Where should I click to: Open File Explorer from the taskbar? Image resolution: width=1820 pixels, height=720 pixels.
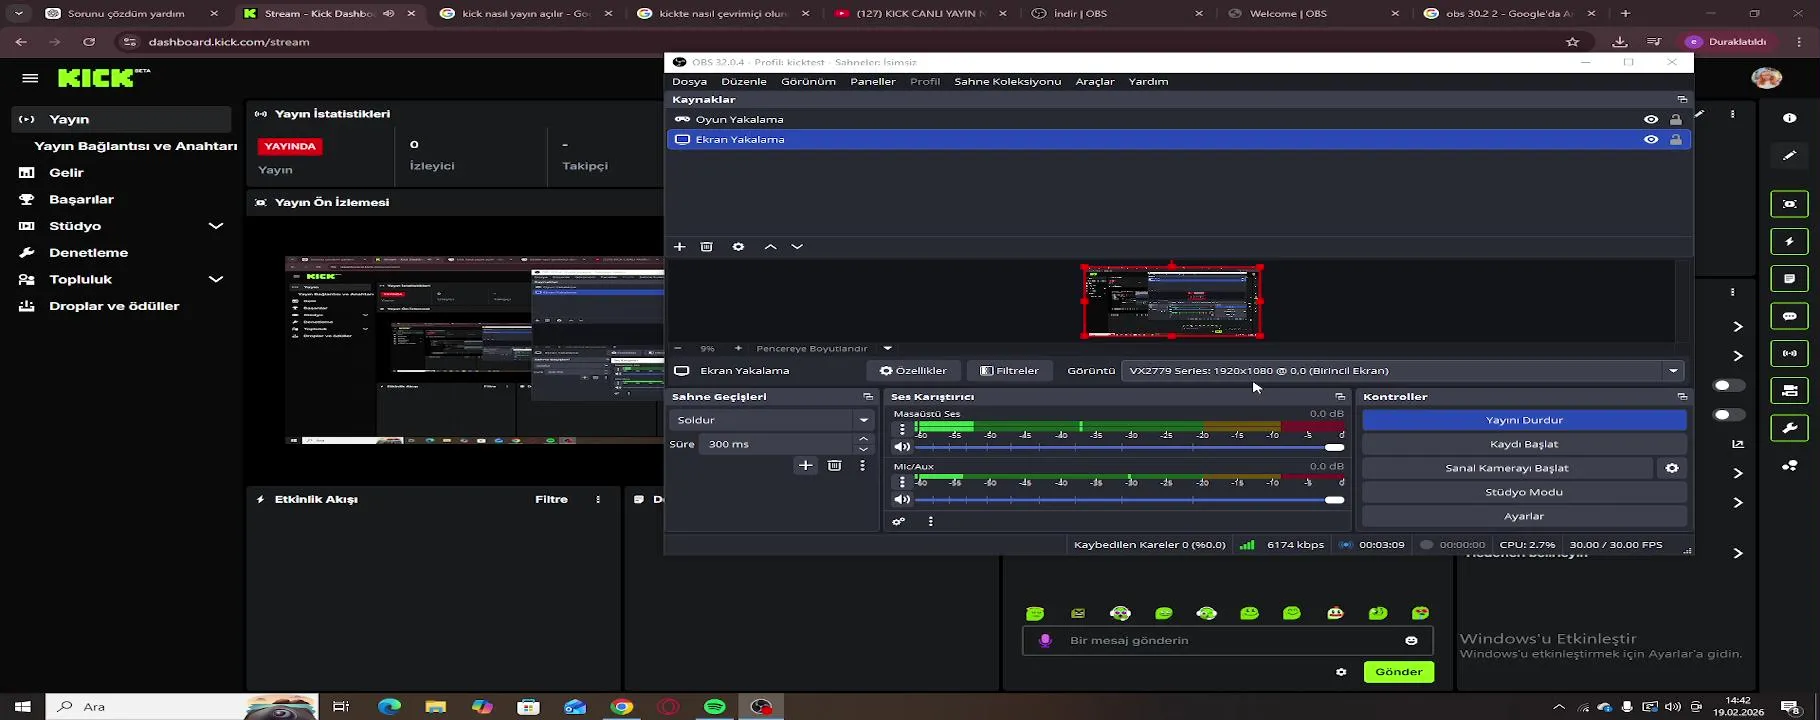coord(435,707)
